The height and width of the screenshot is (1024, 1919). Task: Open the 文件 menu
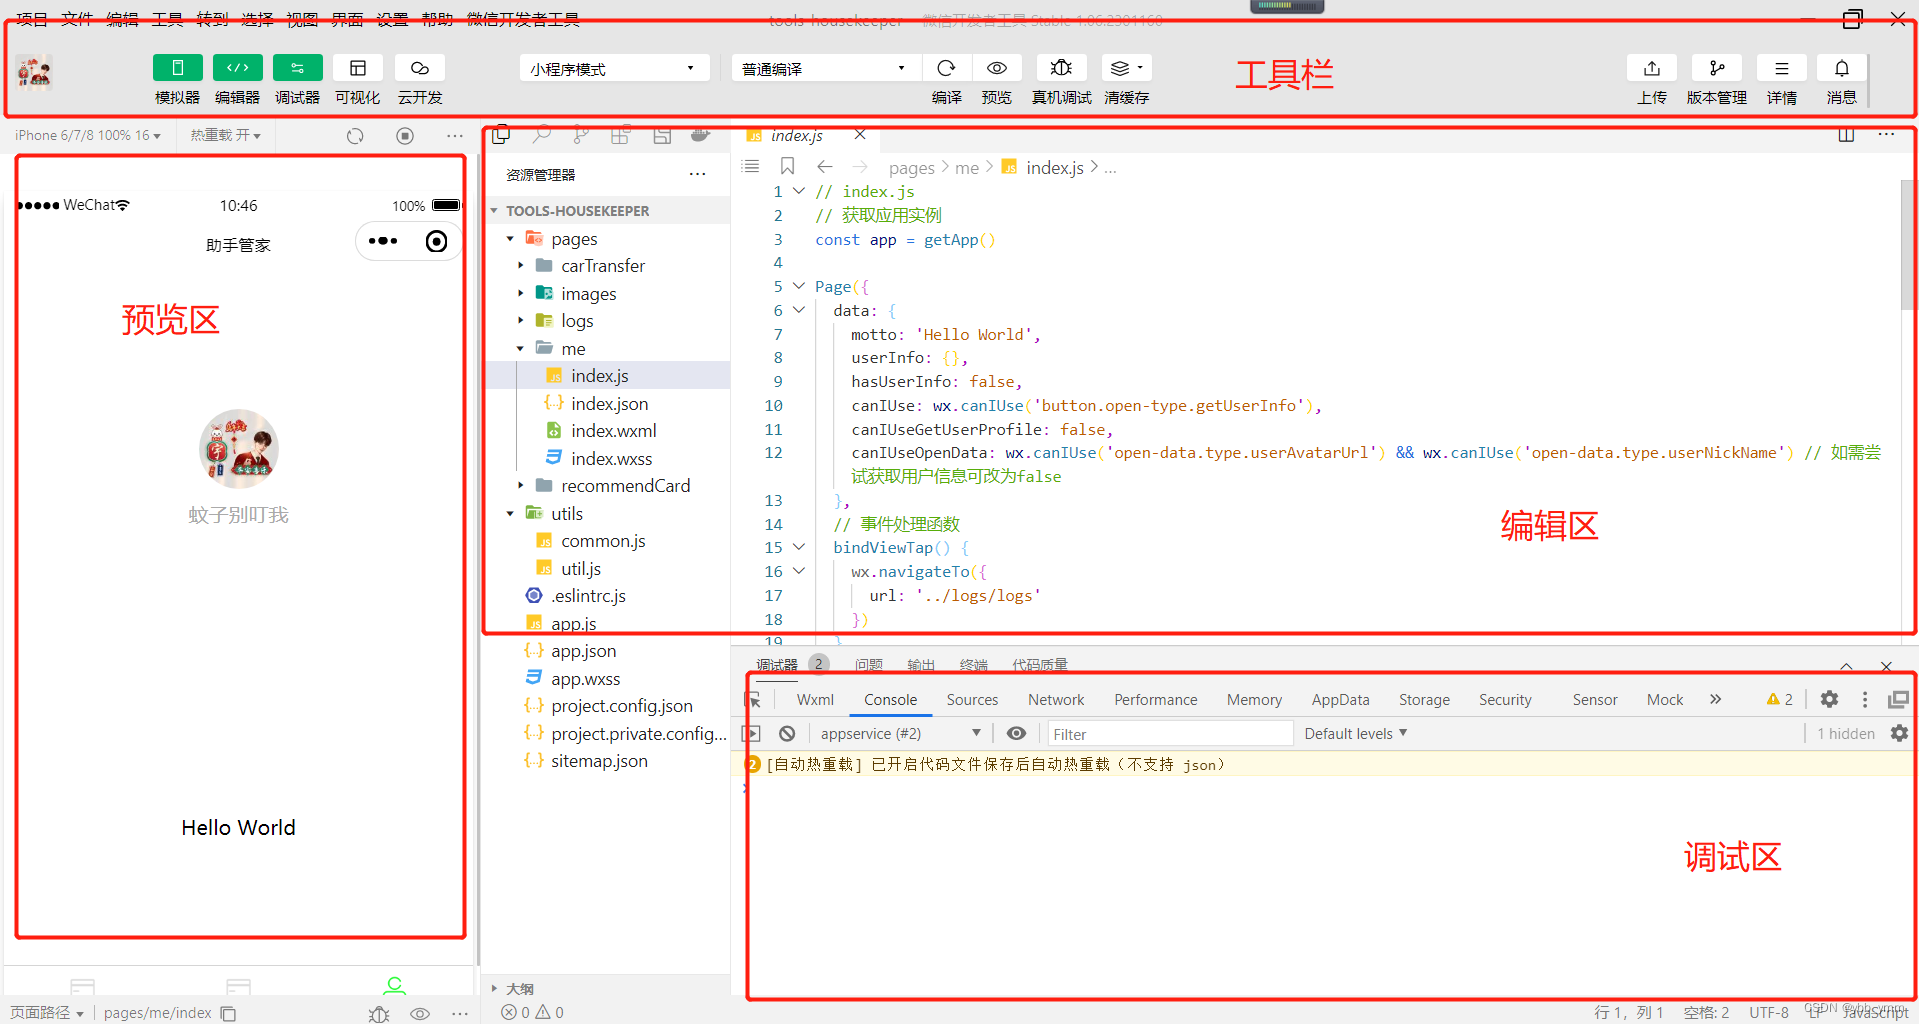(x=77, y=19)
